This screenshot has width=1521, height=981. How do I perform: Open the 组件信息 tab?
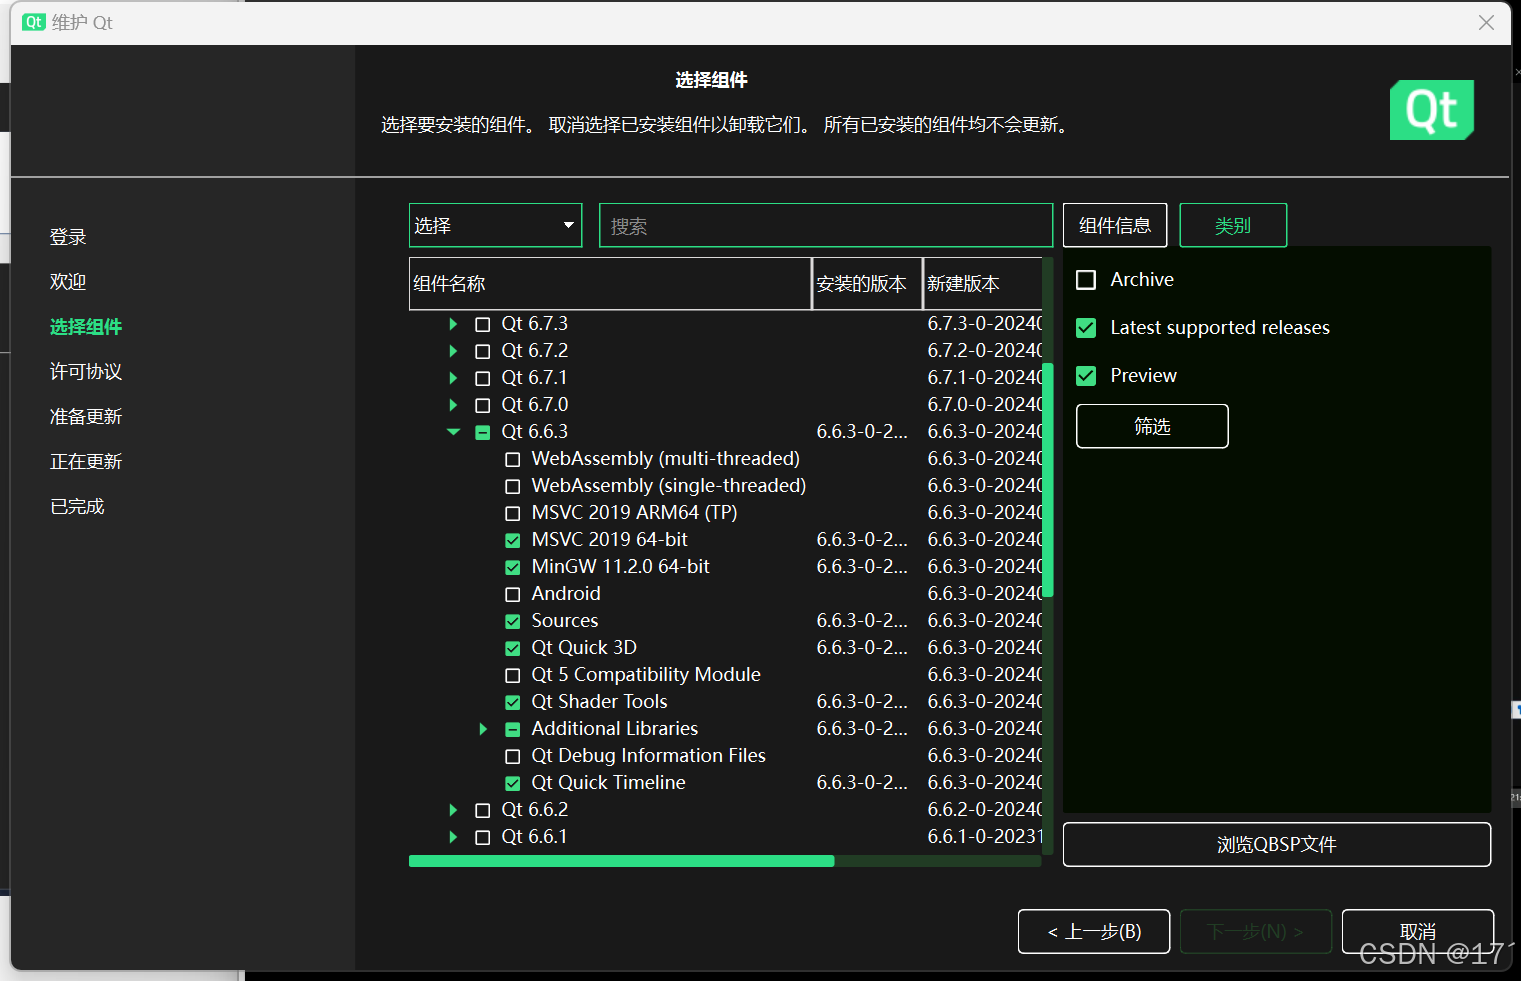click(x=1115, y=225)
